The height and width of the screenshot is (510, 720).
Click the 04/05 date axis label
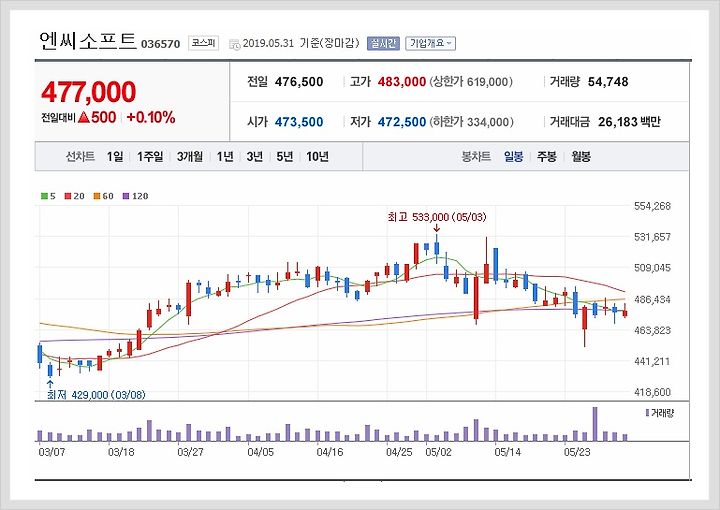(x=260, y=452)
